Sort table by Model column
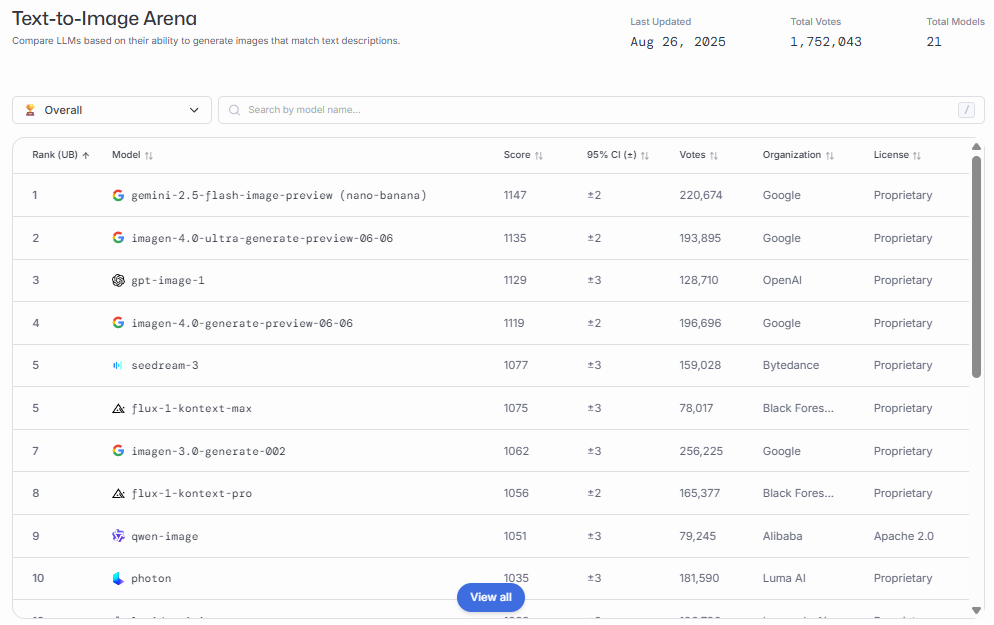The height and width of the screenshot is (625, 994). coord(132,155)
